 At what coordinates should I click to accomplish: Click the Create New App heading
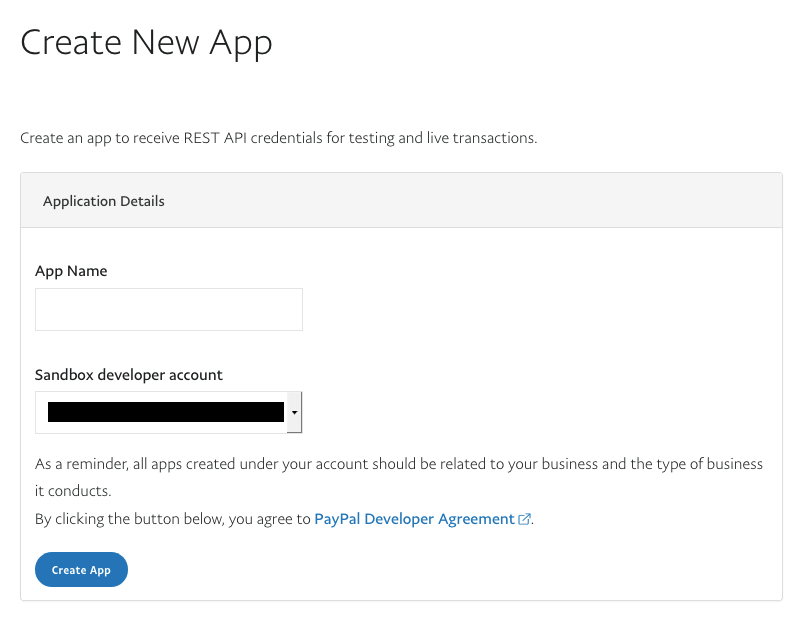tap(146, 43)
